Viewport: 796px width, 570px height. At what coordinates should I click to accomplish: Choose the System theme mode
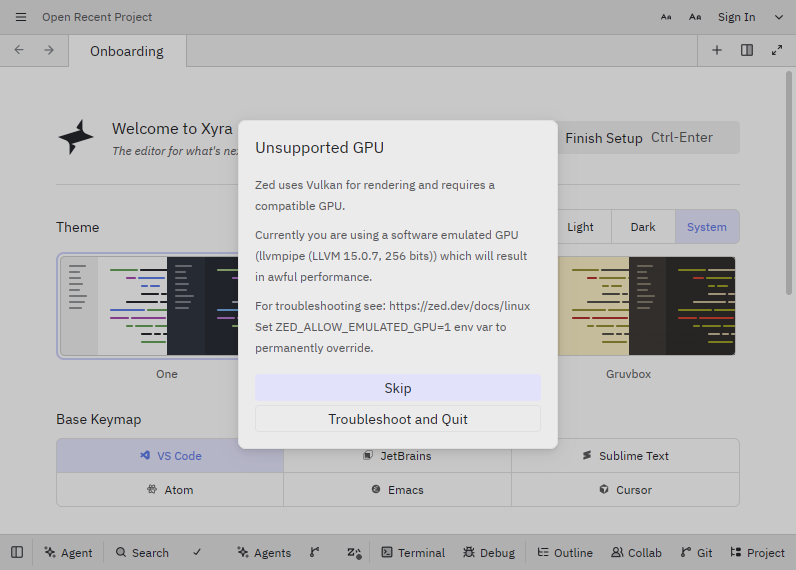coord(707,227)
